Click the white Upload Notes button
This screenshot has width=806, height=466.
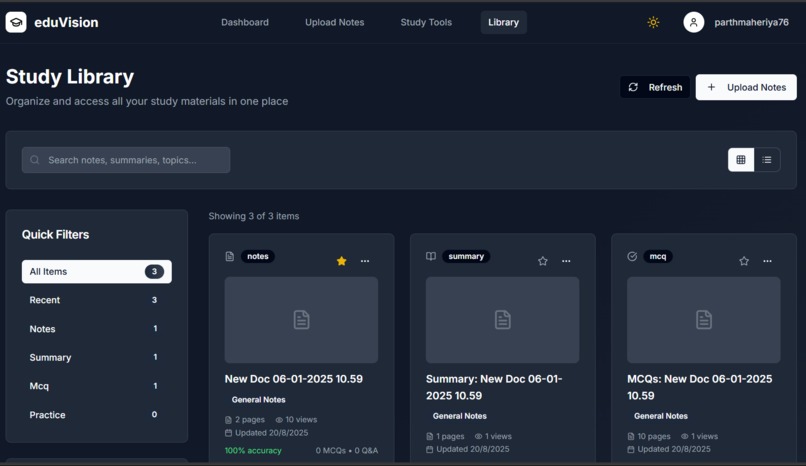tap(746, 87)
